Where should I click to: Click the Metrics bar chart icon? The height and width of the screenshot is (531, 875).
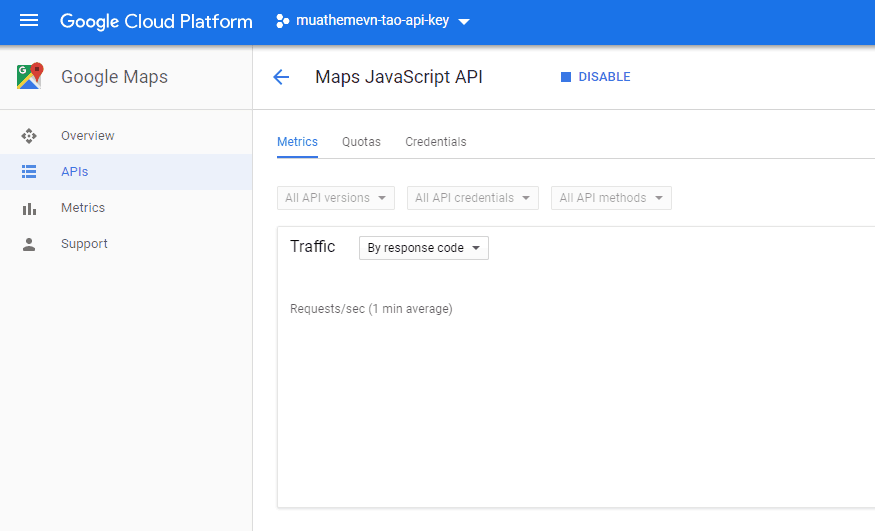pyautogui.click(x=29, y=208)
